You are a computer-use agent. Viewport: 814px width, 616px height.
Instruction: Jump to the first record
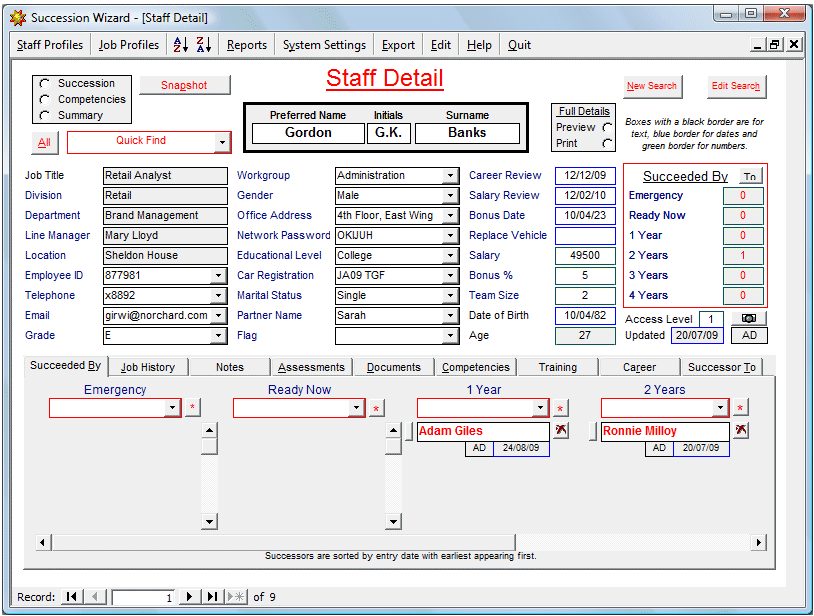(72, 597)
